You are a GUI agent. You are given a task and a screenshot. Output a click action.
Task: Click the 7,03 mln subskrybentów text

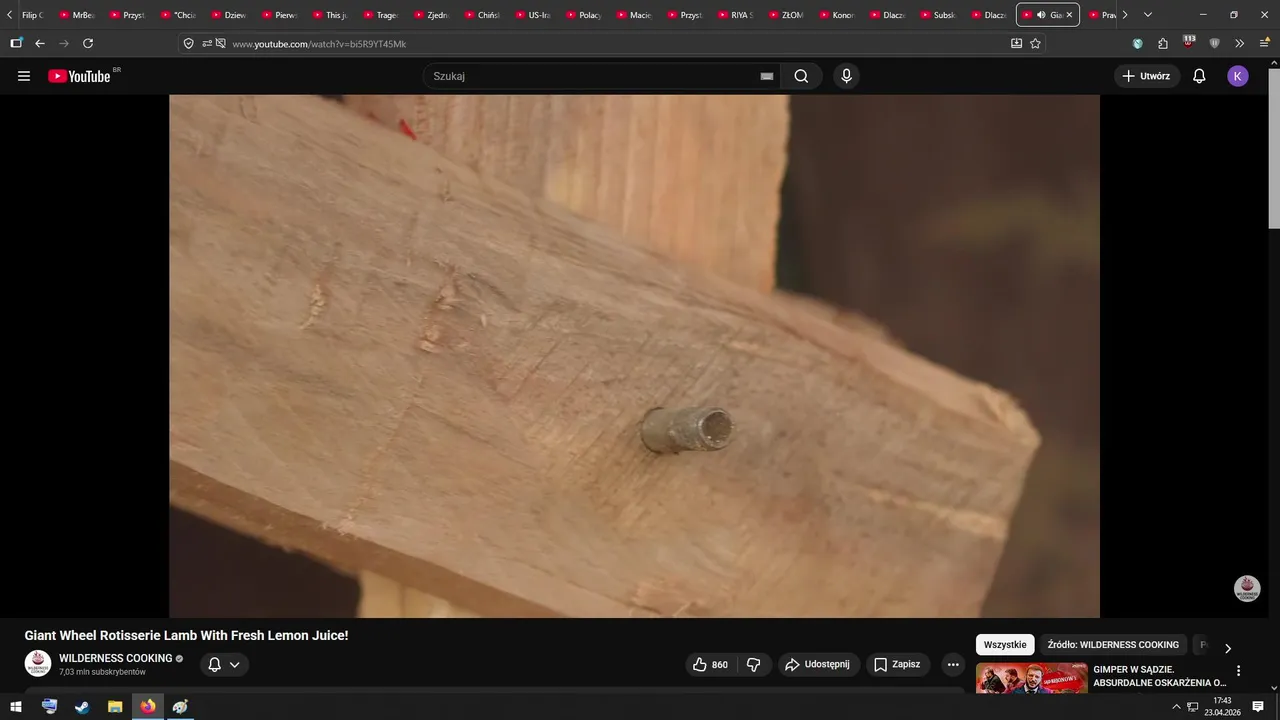pyautogui.click(x=102, y=672)
